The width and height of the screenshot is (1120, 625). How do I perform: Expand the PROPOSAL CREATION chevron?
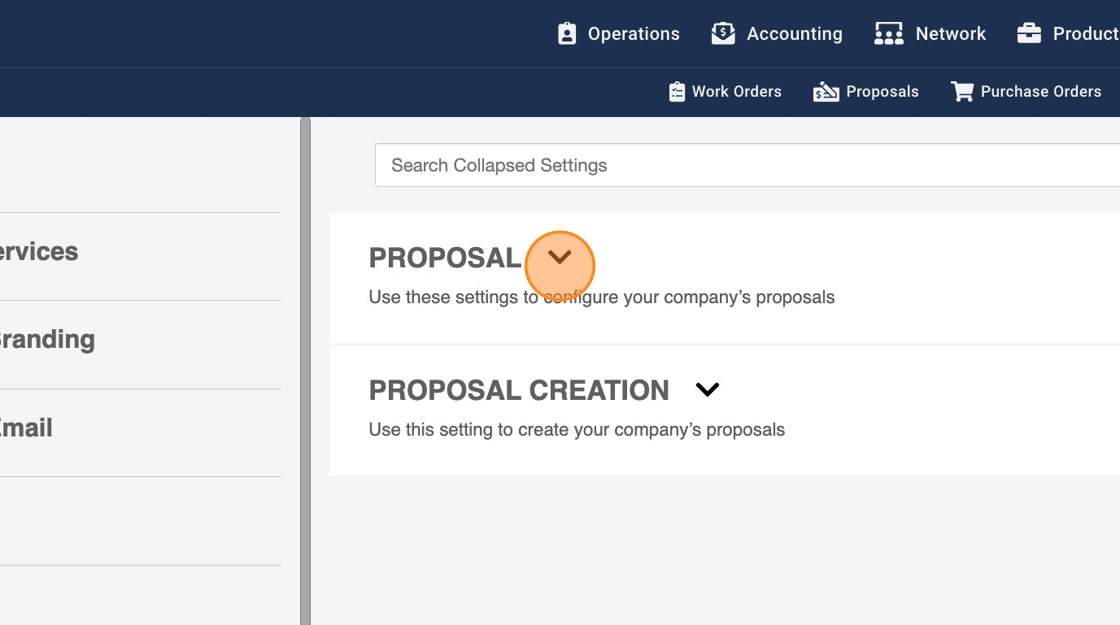click(x=707, y=390)
